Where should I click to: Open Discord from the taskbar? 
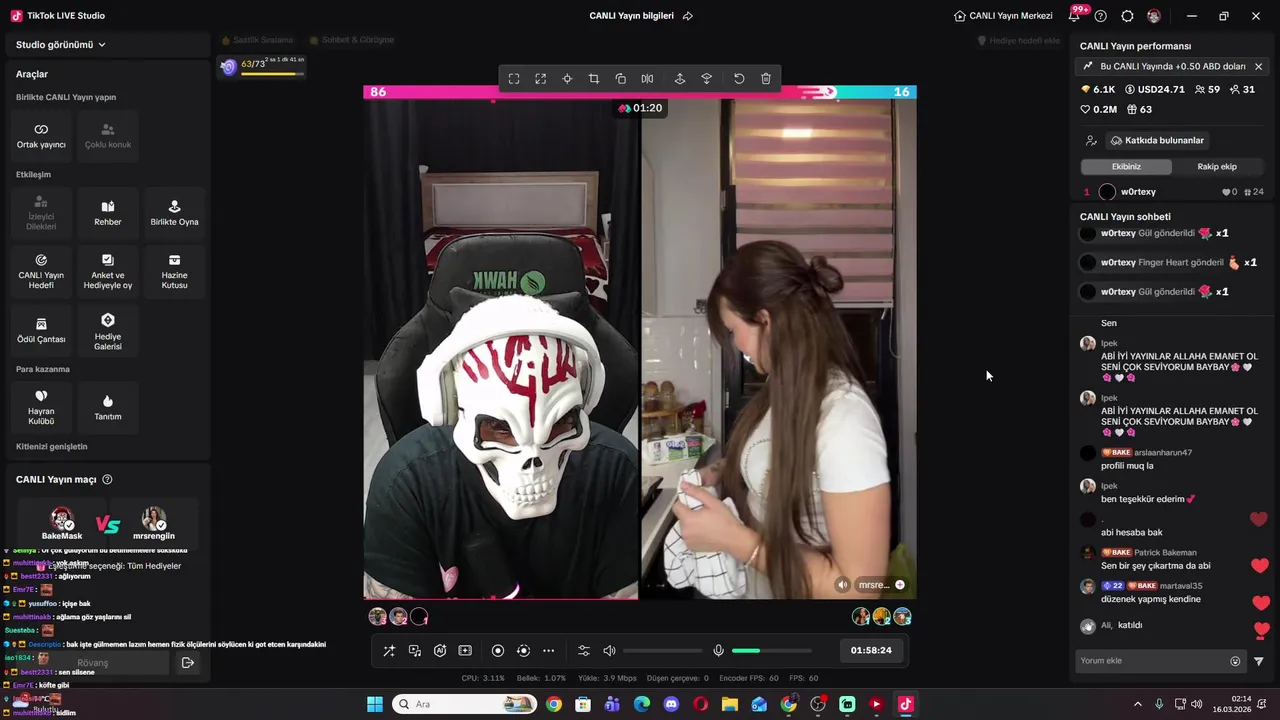[671, 704]
